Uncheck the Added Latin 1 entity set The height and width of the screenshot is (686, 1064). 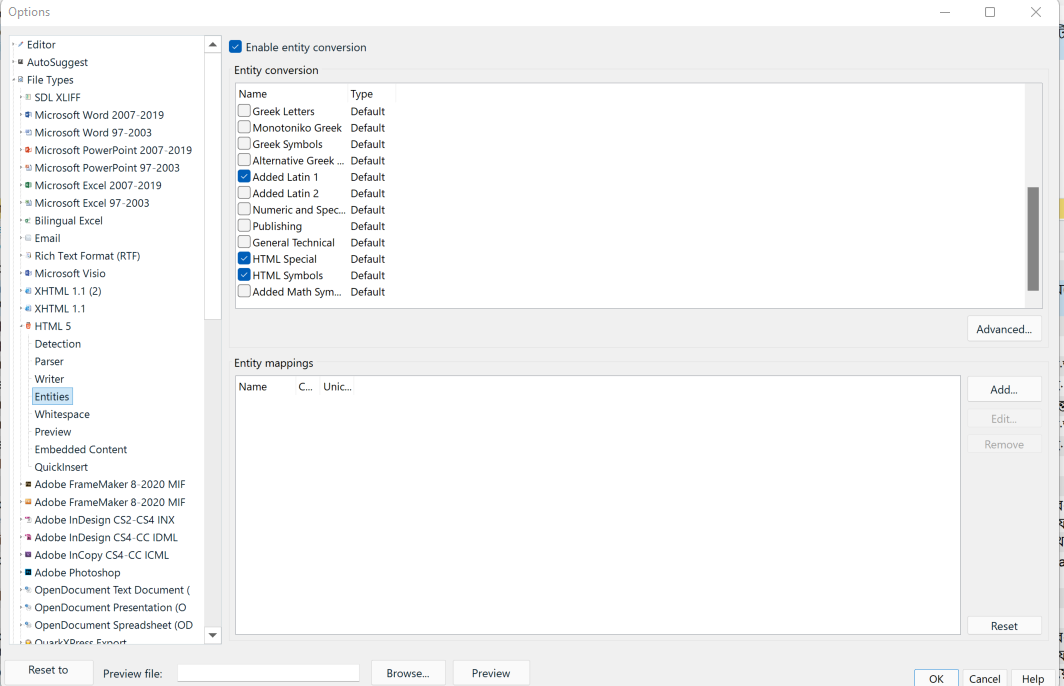pos(244,176)
